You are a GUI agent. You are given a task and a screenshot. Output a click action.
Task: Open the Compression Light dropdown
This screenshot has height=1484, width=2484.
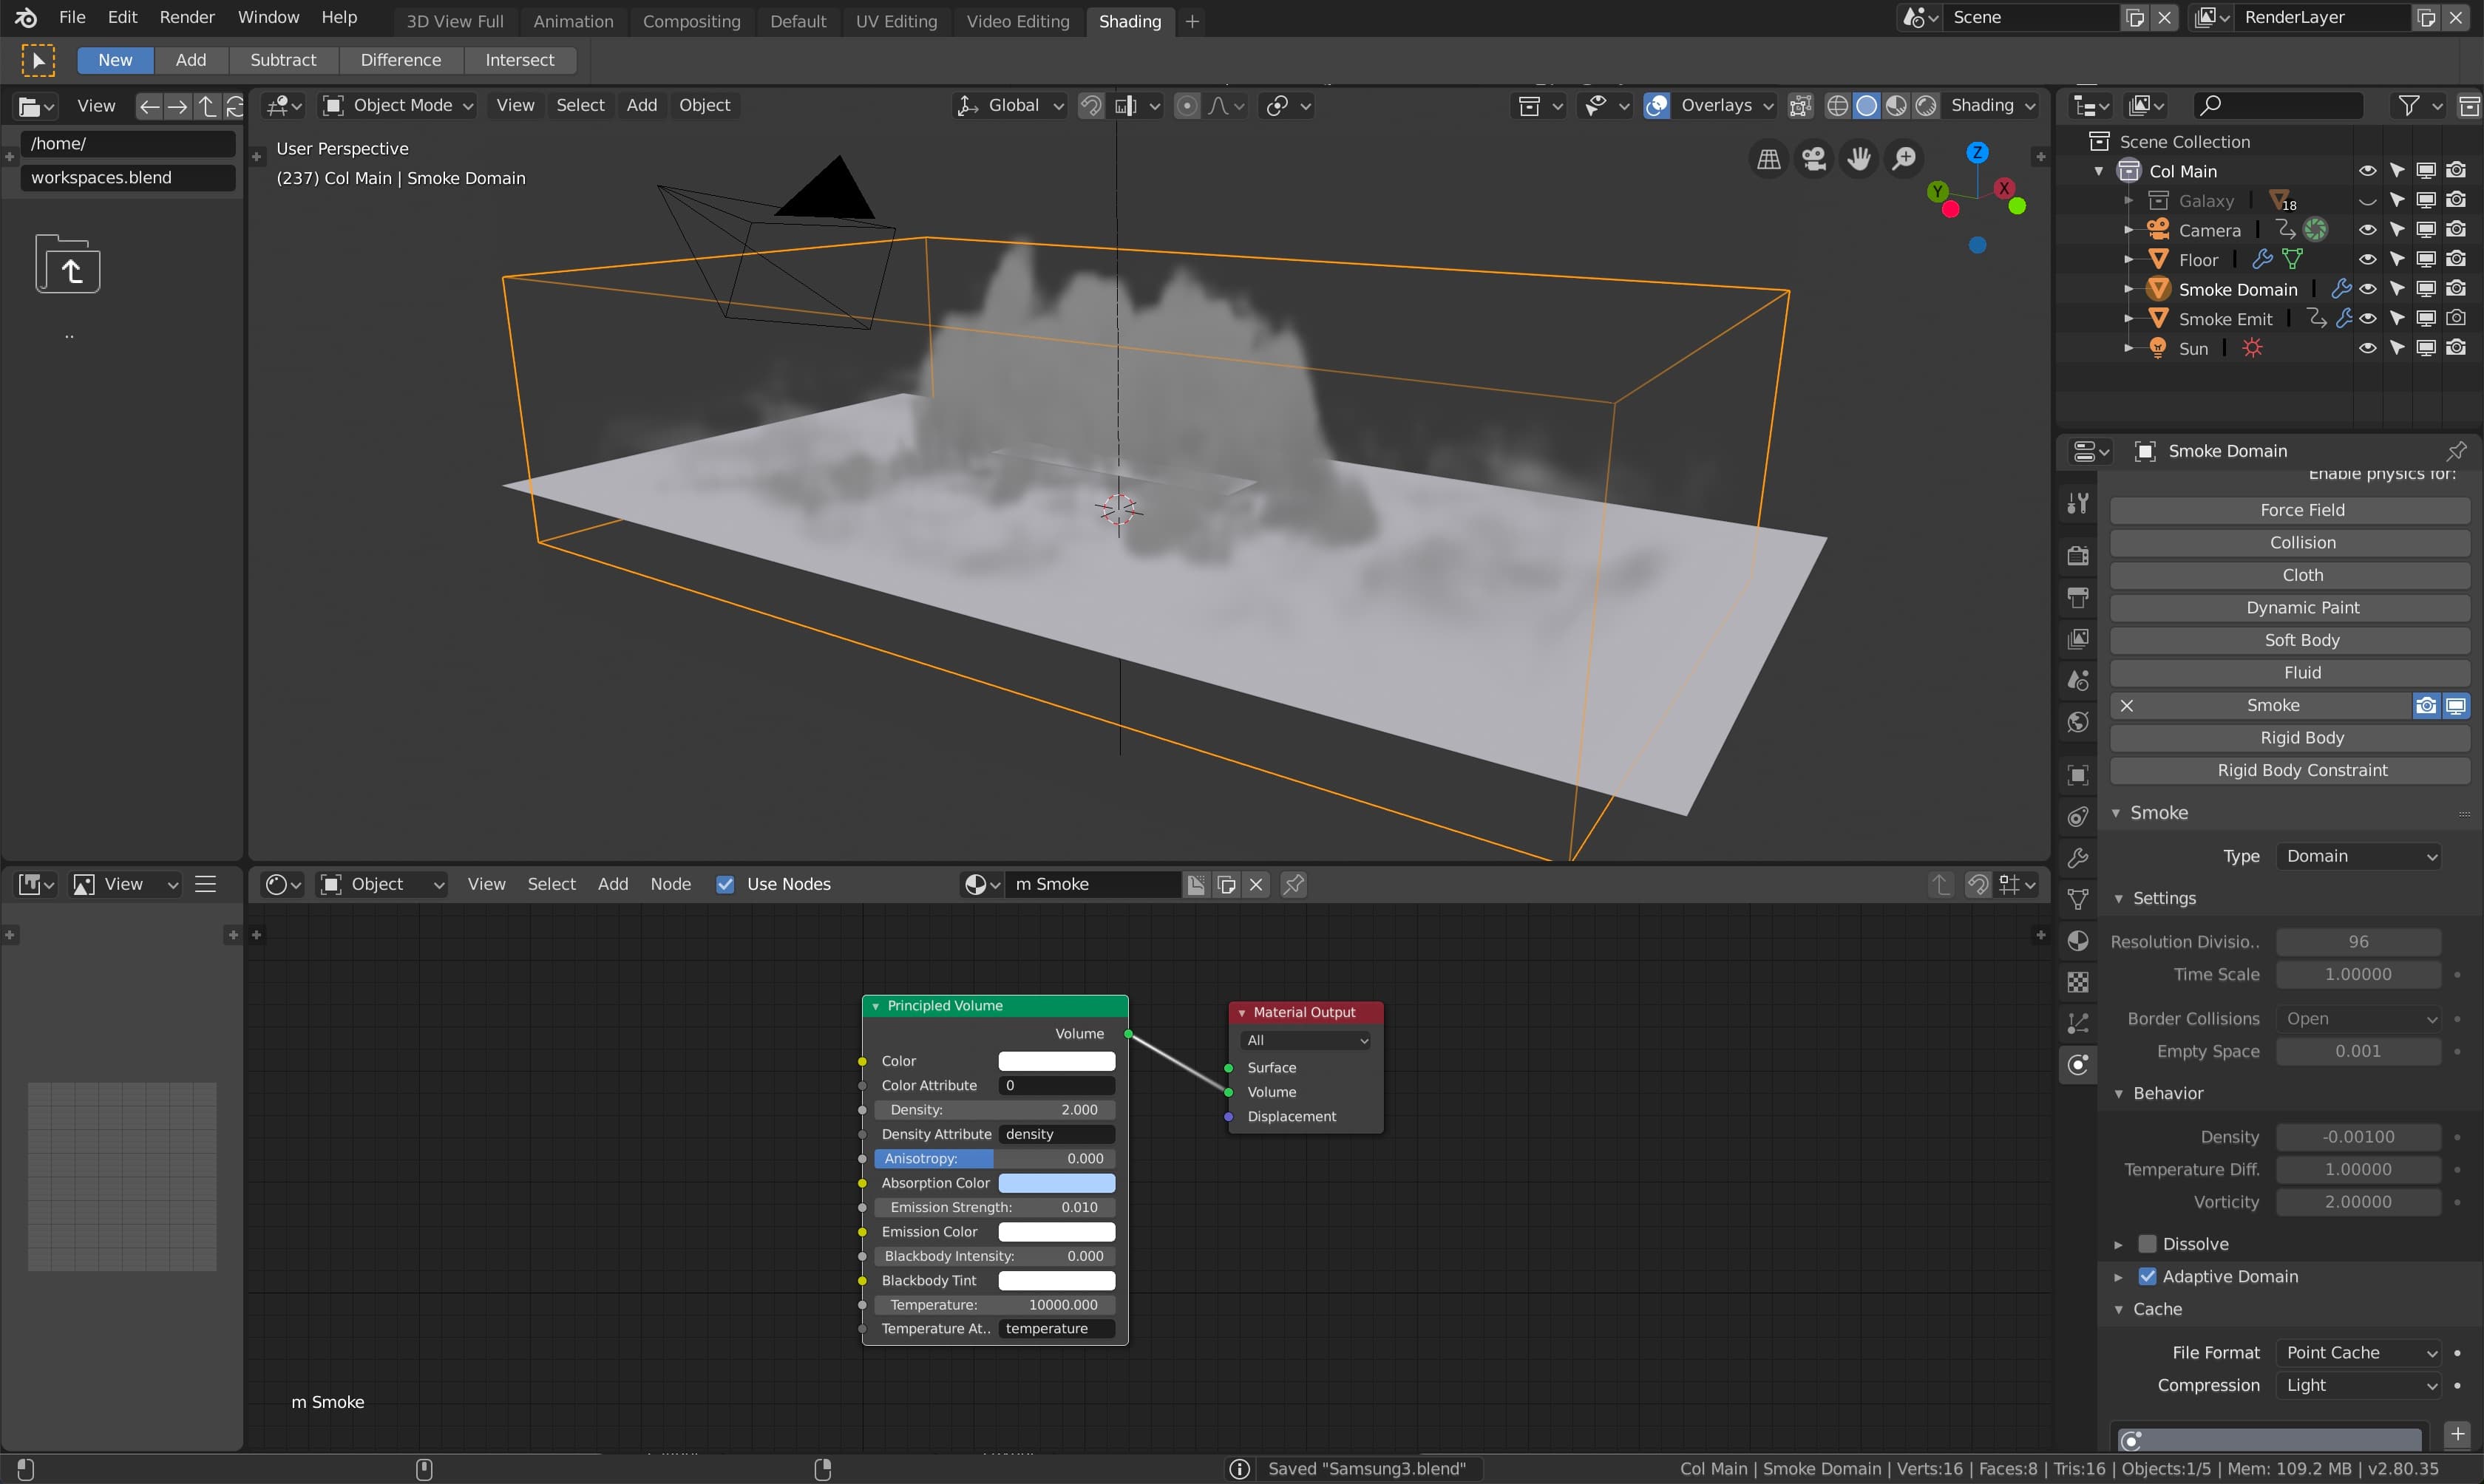(2359, 1385)
